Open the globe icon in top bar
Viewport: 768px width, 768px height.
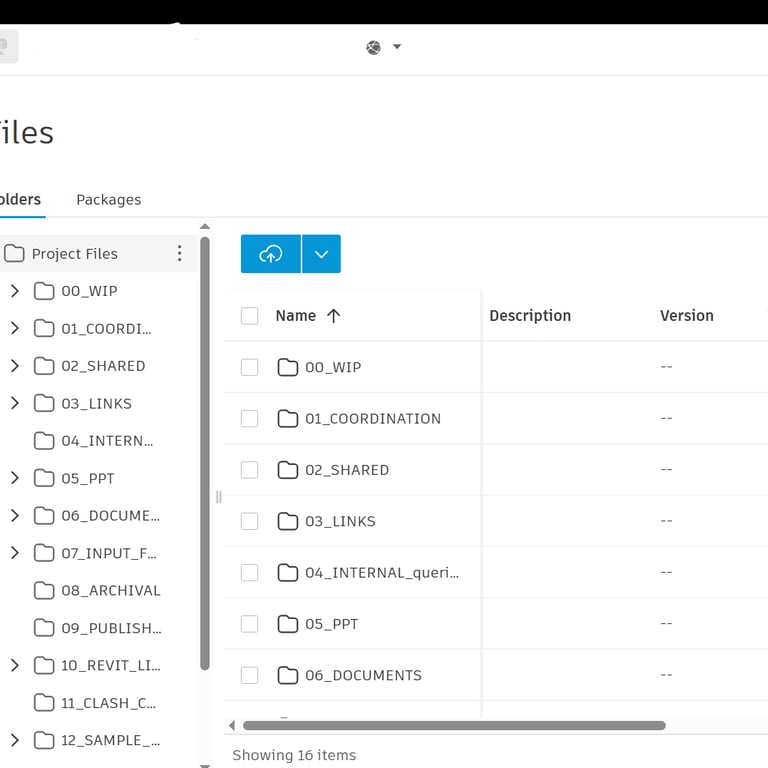pyautogui.click(x=374, y=47)
